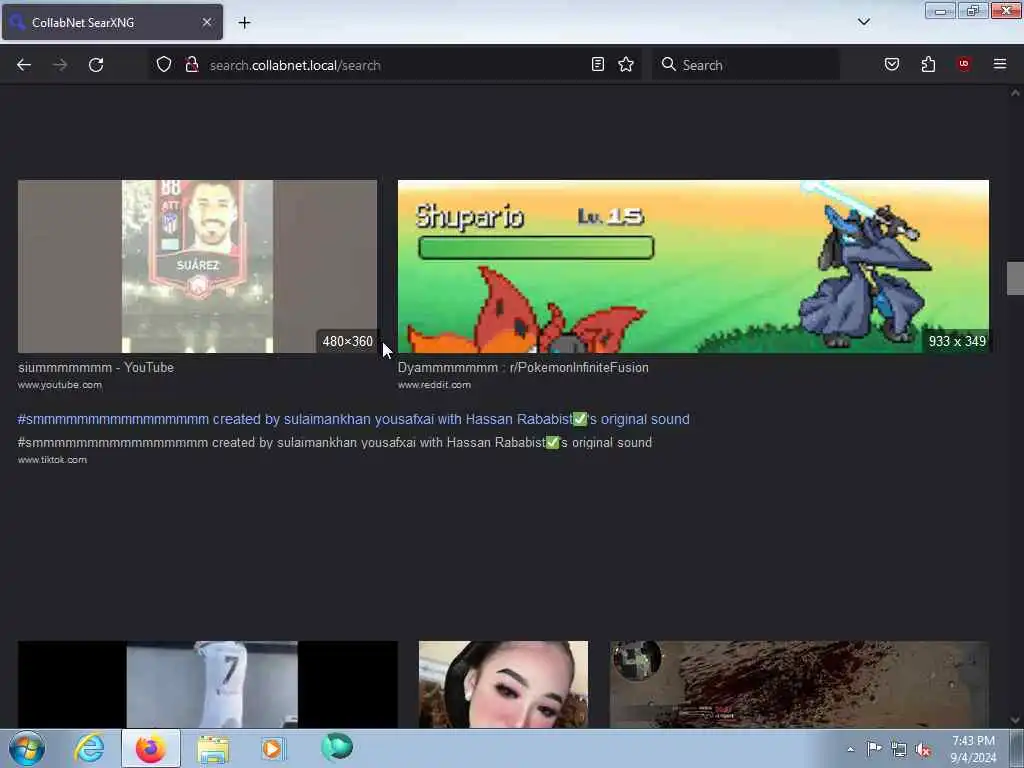Click the muted volume tray icon
Viewport: 1024px width, 768px height.
[923, 750]
